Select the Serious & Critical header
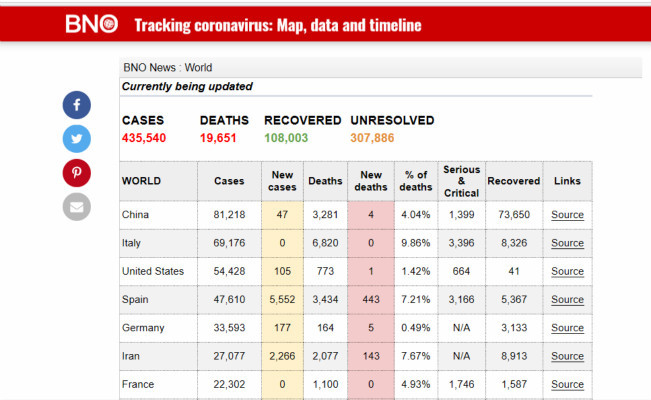 (461, 181)
